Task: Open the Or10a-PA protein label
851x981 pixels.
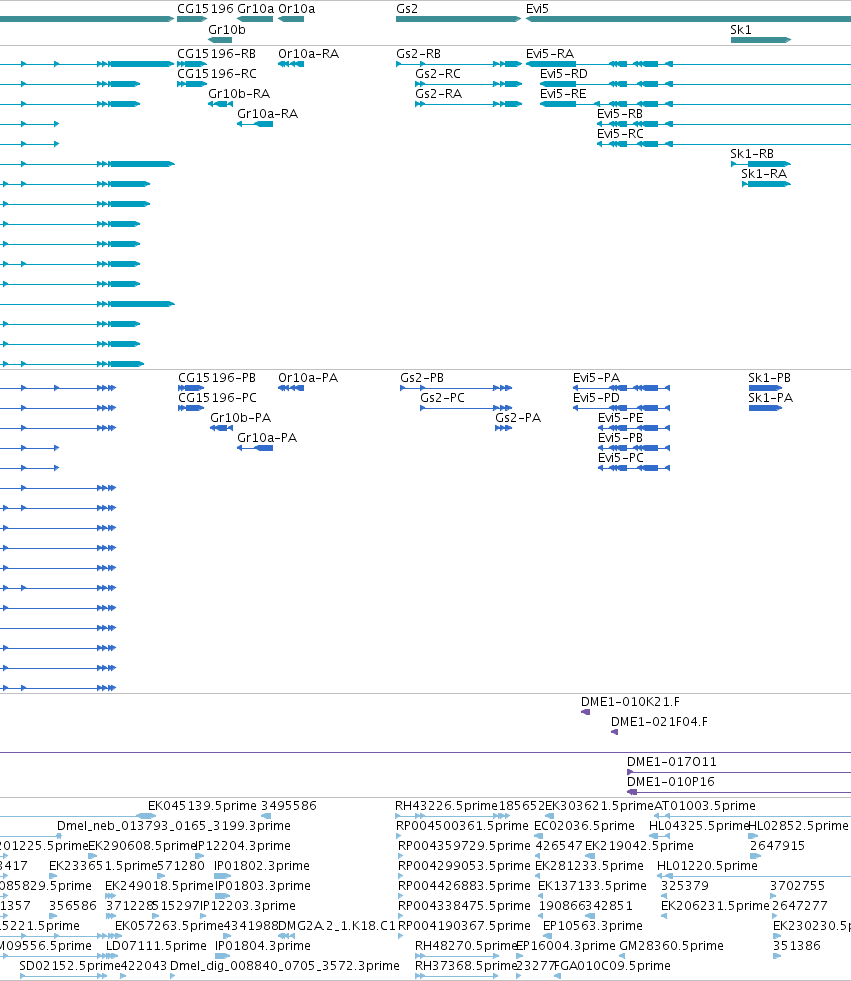Action: 308,378
